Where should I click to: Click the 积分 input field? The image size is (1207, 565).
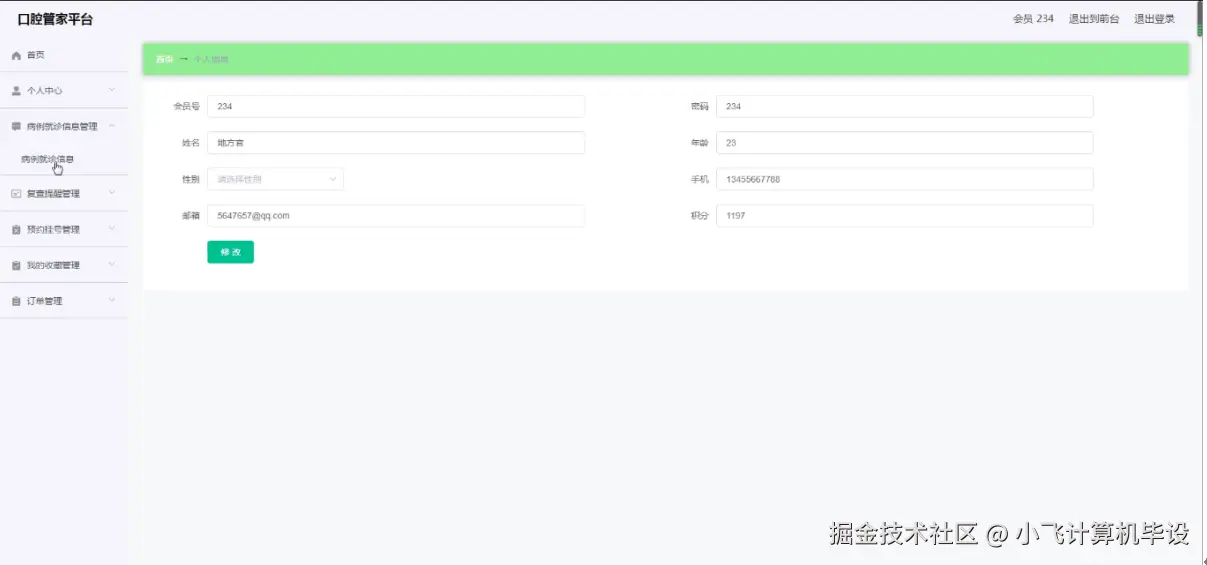point(904,216)
